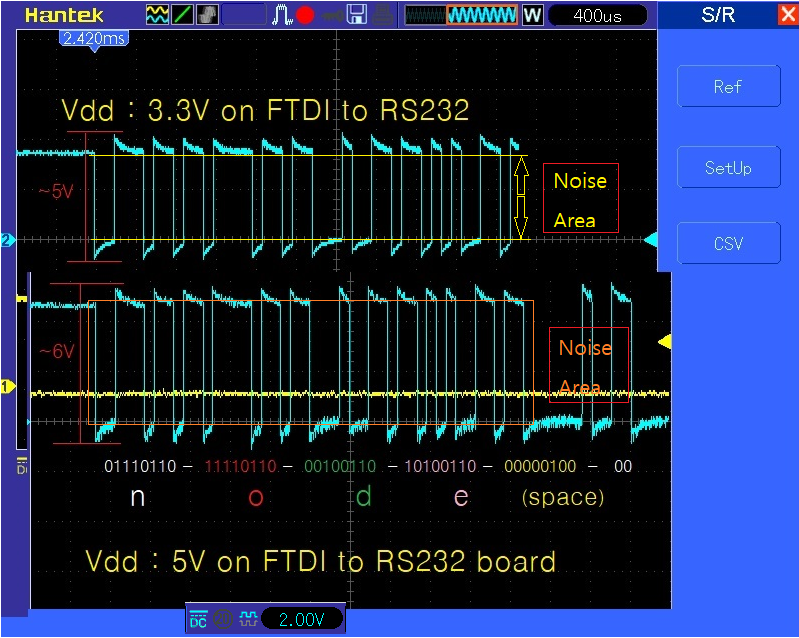Open the SetUp button in S/R panel
Viewport: 799px width, 638px height.
tap(728, 167)
